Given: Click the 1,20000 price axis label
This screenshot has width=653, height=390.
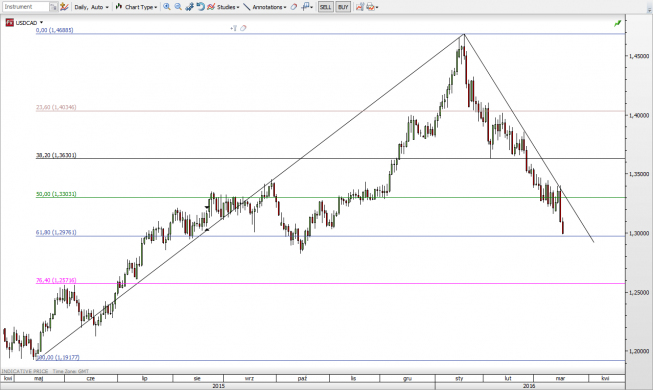Looking at the screenshot, I should pyautogui.click(x=639, y=351).
